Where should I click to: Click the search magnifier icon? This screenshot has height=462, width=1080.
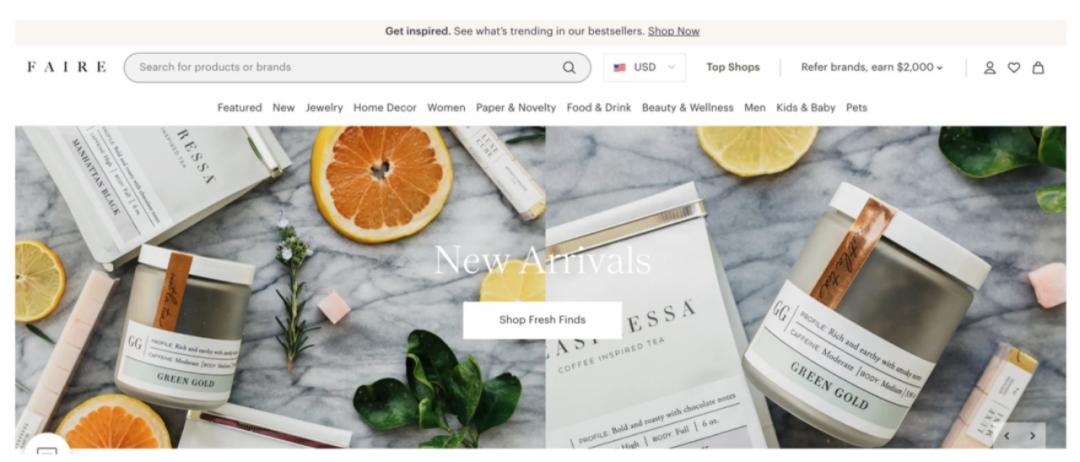point(569,67)
